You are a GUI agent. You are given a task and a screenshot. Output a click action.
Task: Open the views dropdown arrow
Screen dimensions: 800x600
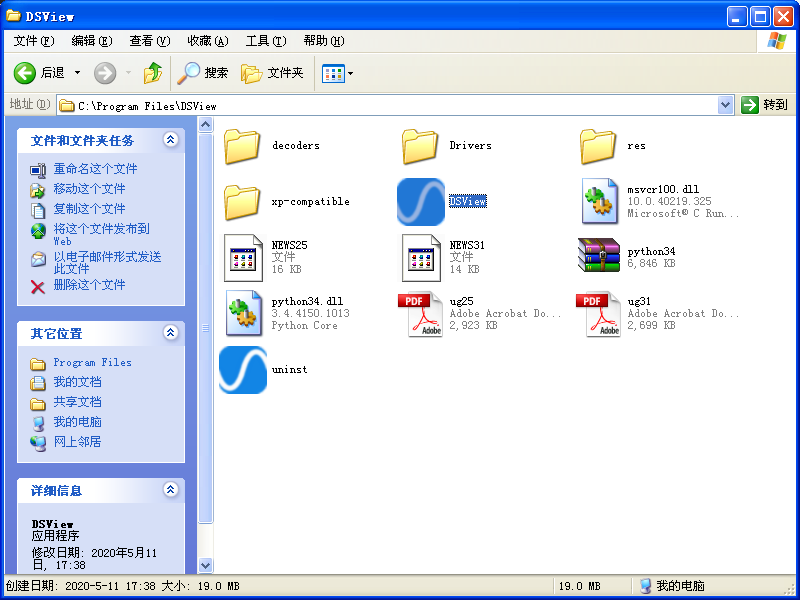(351, 73)
